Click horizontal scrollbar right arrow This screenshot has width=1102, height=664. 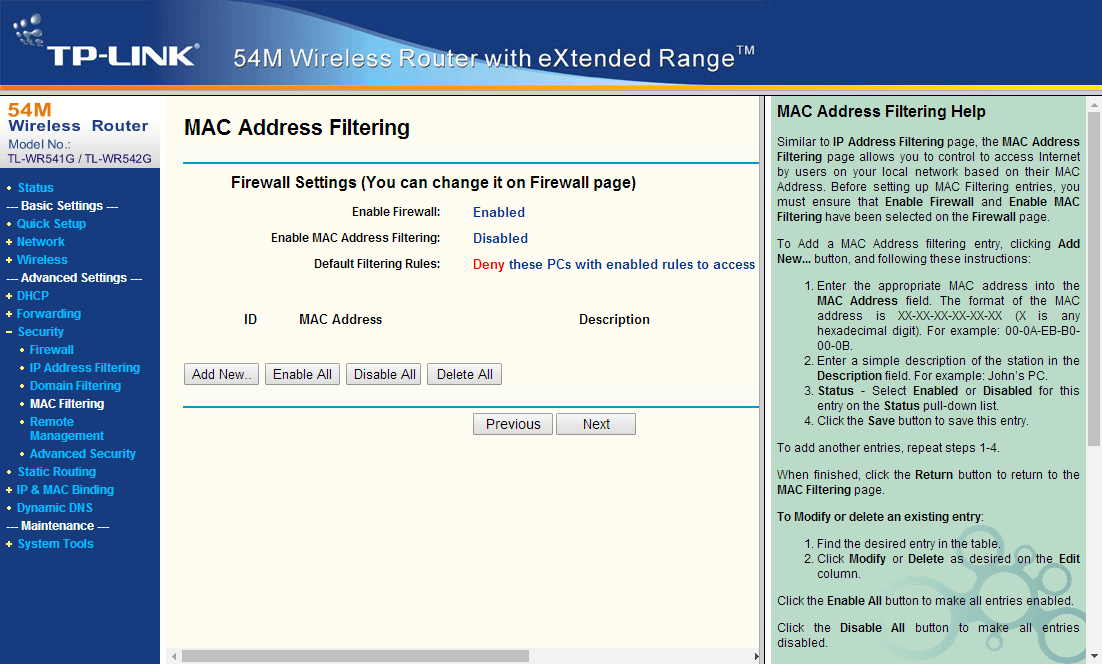coord(756,656)
